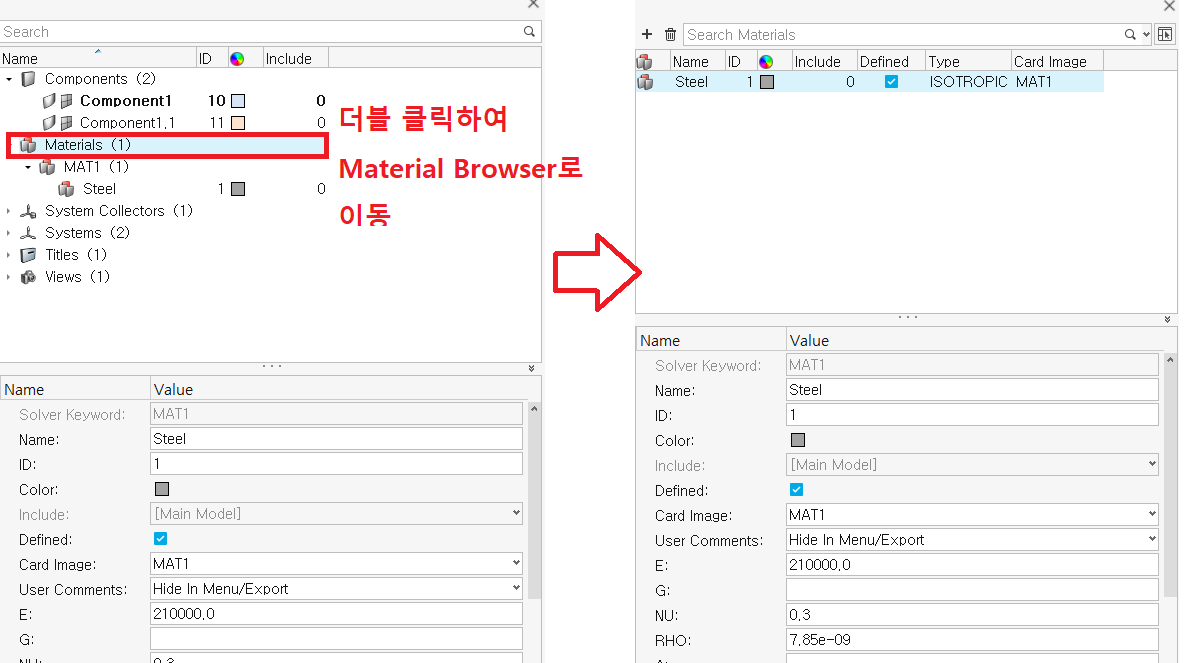Viewport: 1187px width, 663px height.
Task: Click the color wheel column header in left browser
Action: (237, 59)
